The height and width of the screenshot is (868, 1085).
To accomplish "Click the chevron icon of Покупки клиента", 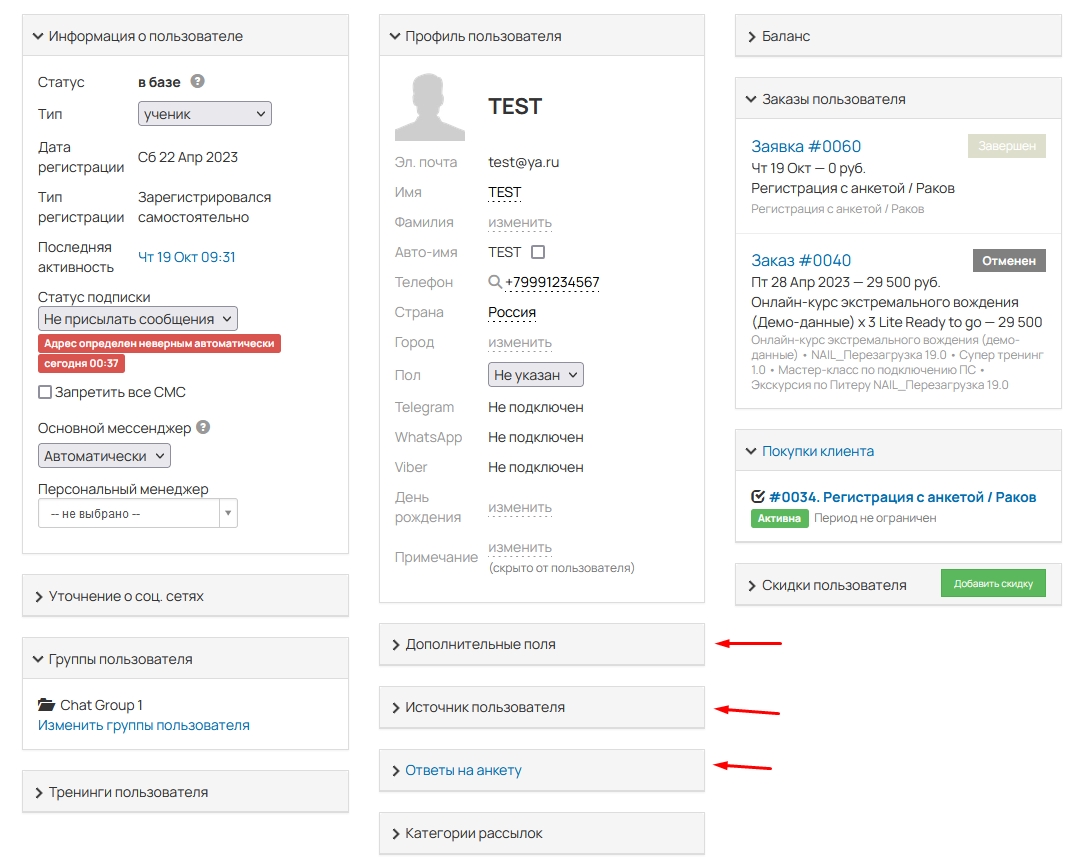I will [x=752, y=451].
